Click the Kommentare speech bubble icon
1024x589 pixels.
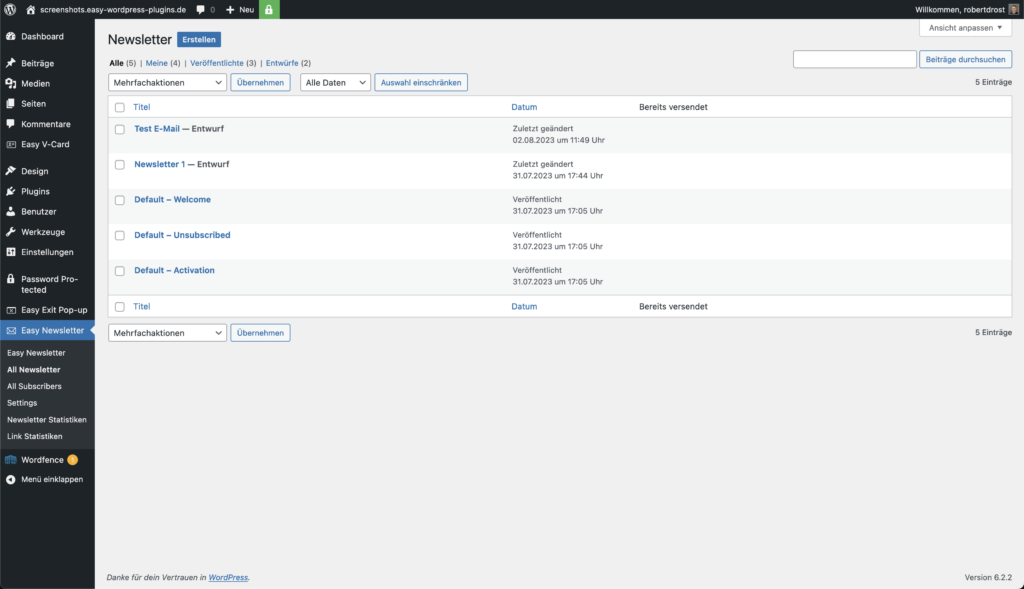[10, 124]
